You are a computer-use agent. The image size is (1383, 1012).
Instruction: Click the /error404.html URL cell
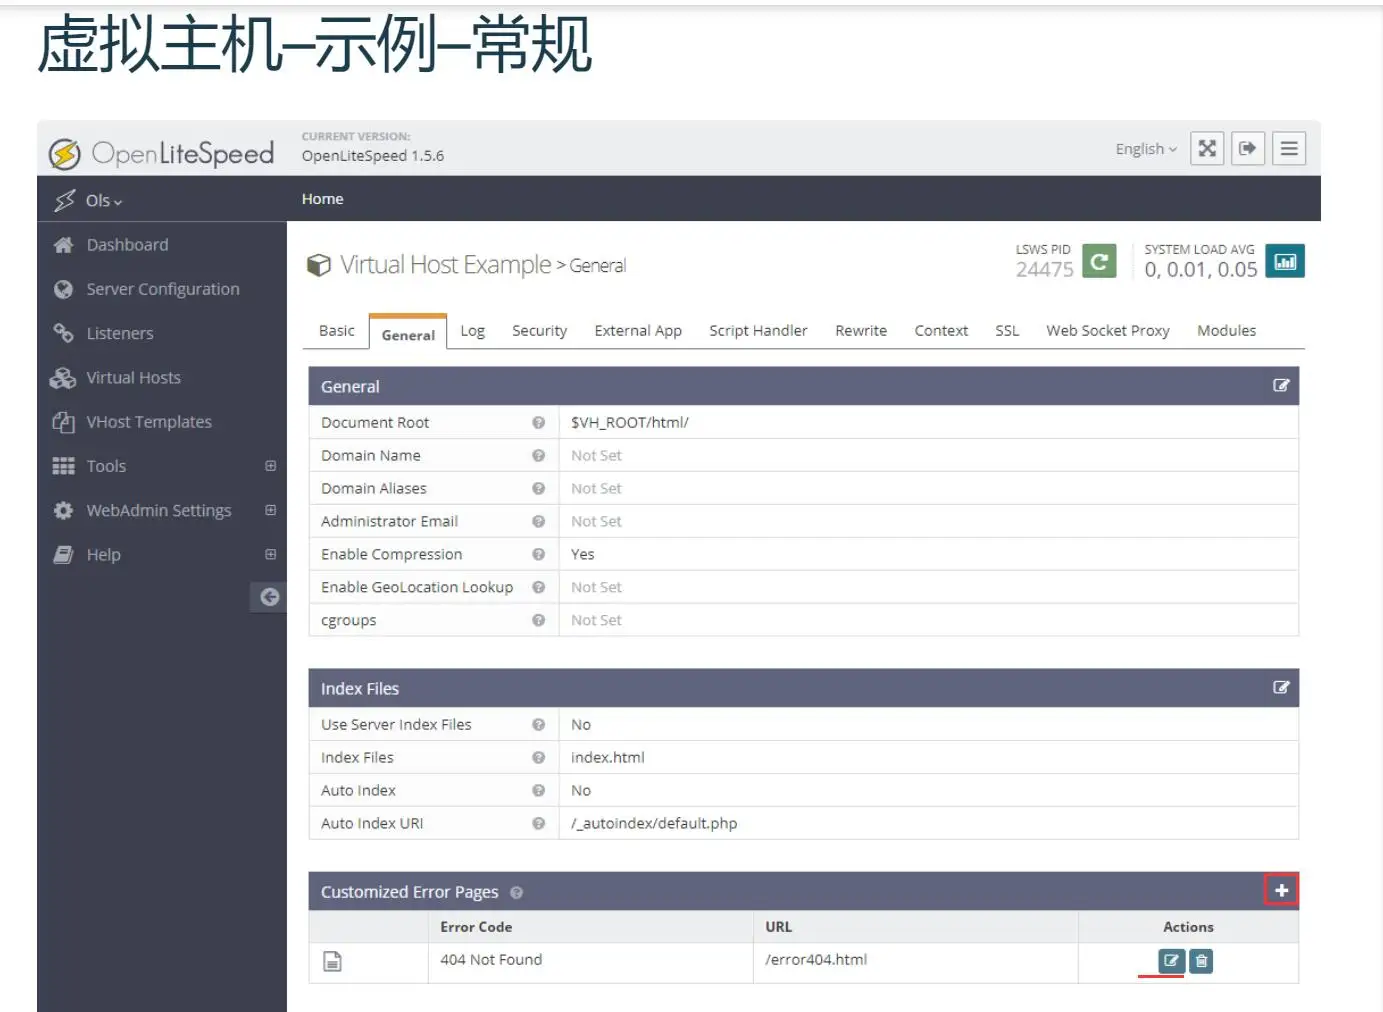coord(815,960)
